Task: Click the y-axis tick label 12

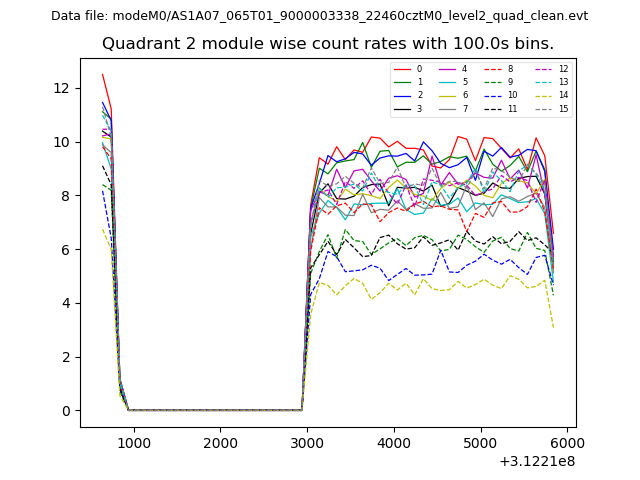Action: click(x=63, y=88)
